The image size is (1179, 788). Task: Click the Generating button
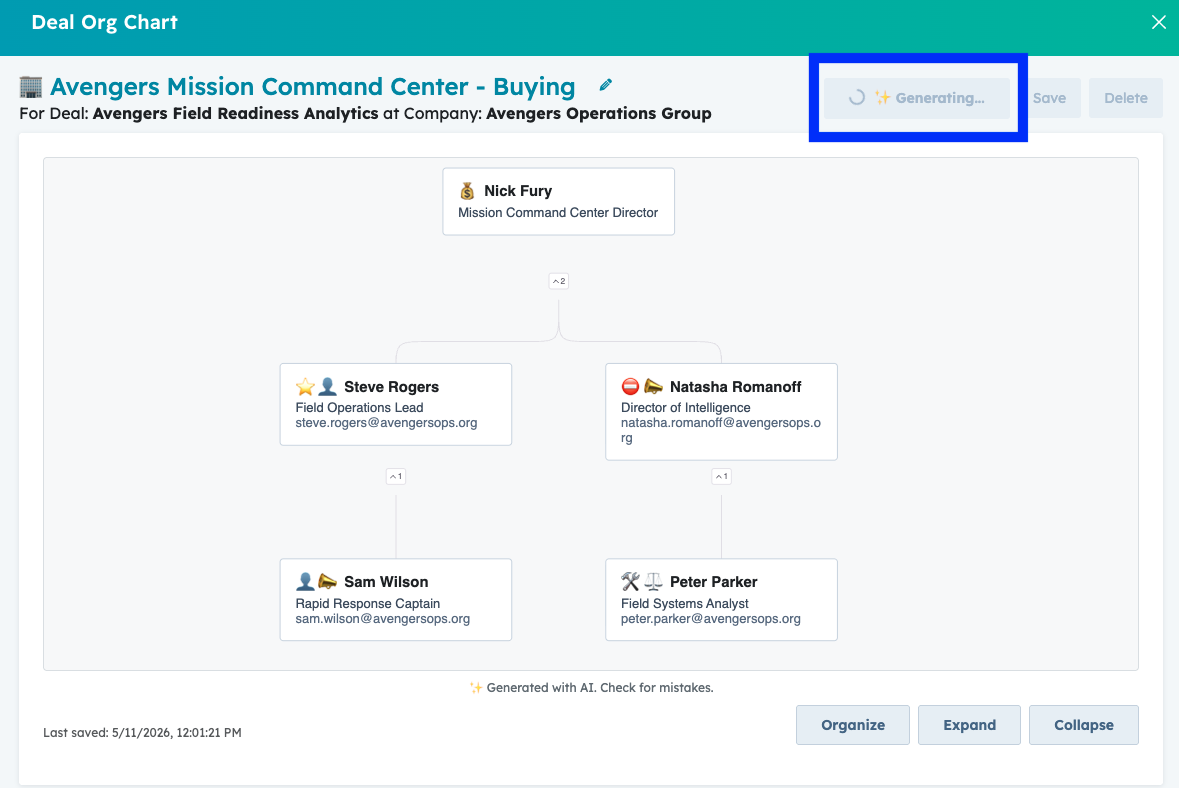917,98
